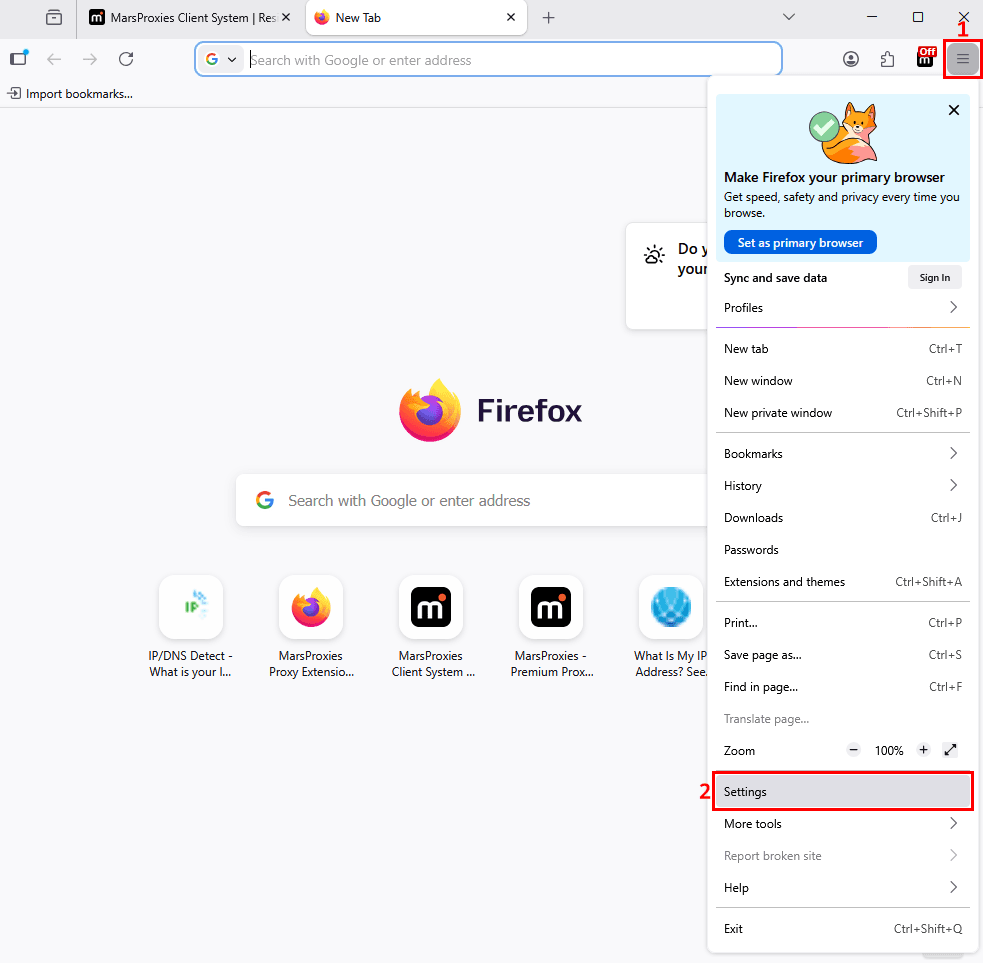Enter full screen via zoom row arrow icon
Screen dimensions: 983x963
(x=950, y=750)
